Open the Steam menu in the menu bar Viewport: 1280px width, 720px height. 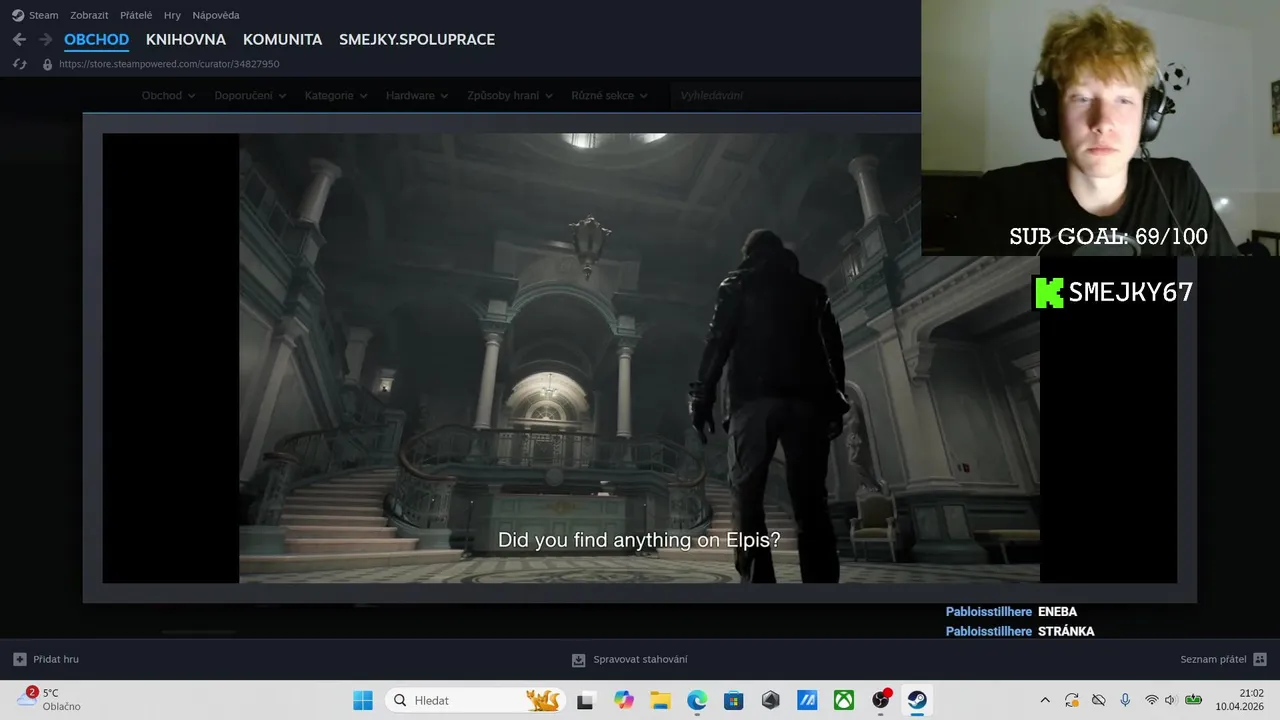click(44, 15)
